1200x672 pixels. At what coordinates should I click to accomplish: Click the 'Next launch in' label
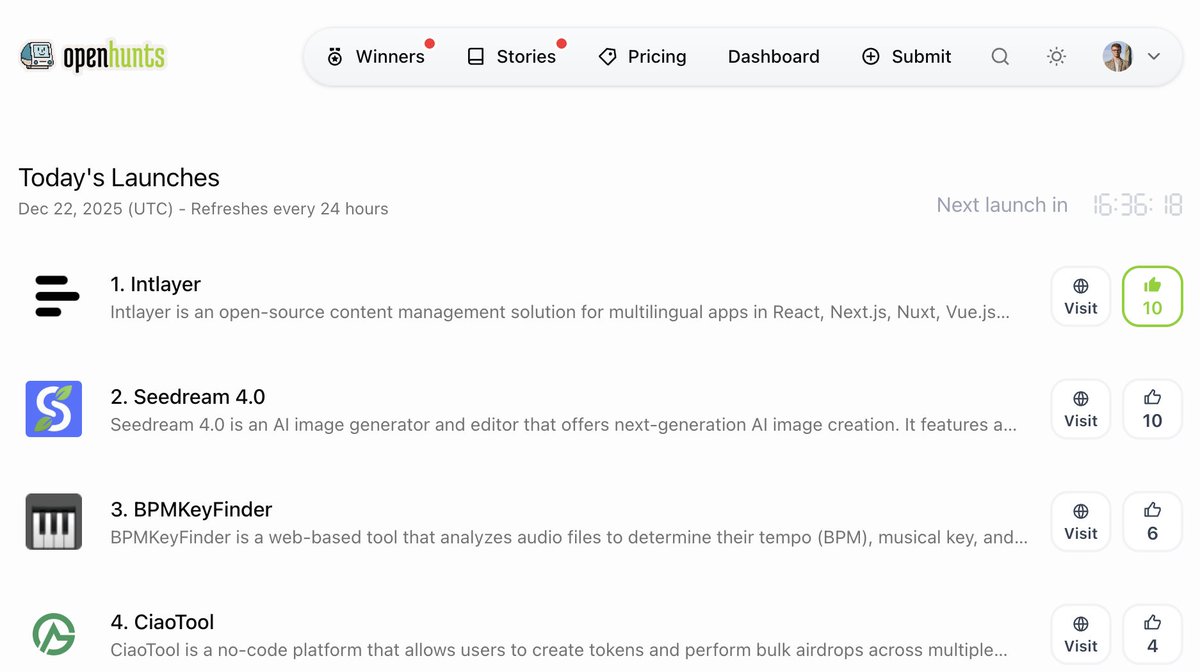[1002, 205]
